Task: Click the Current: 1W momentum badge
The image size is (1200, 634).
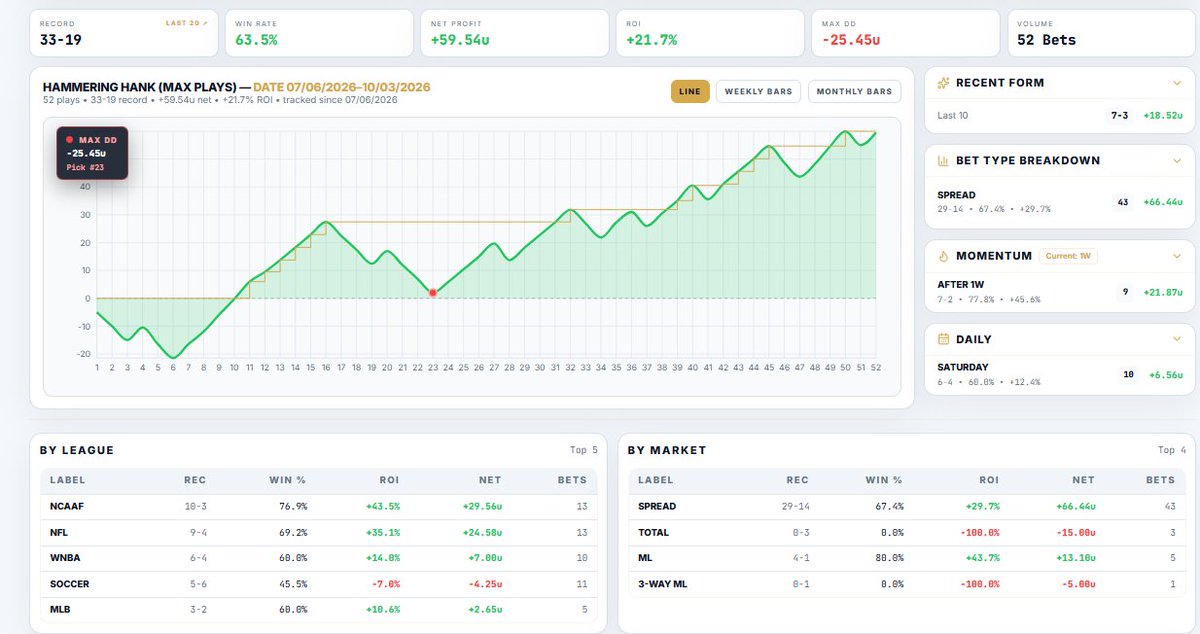Action: point(1068,256)
